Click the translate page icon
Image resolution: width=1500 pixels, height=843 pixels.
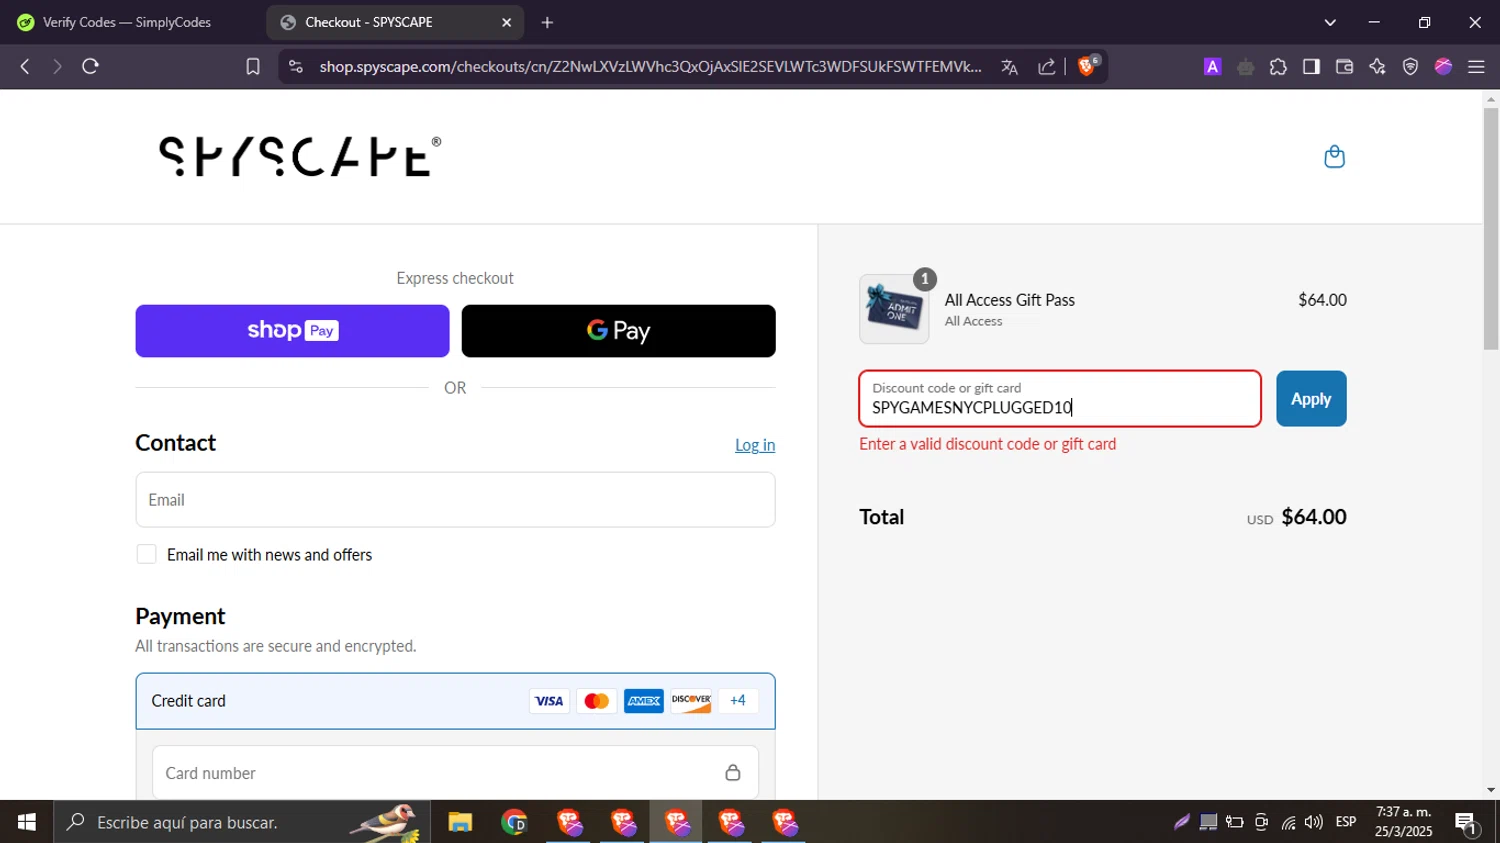[x=1010, y=67]
